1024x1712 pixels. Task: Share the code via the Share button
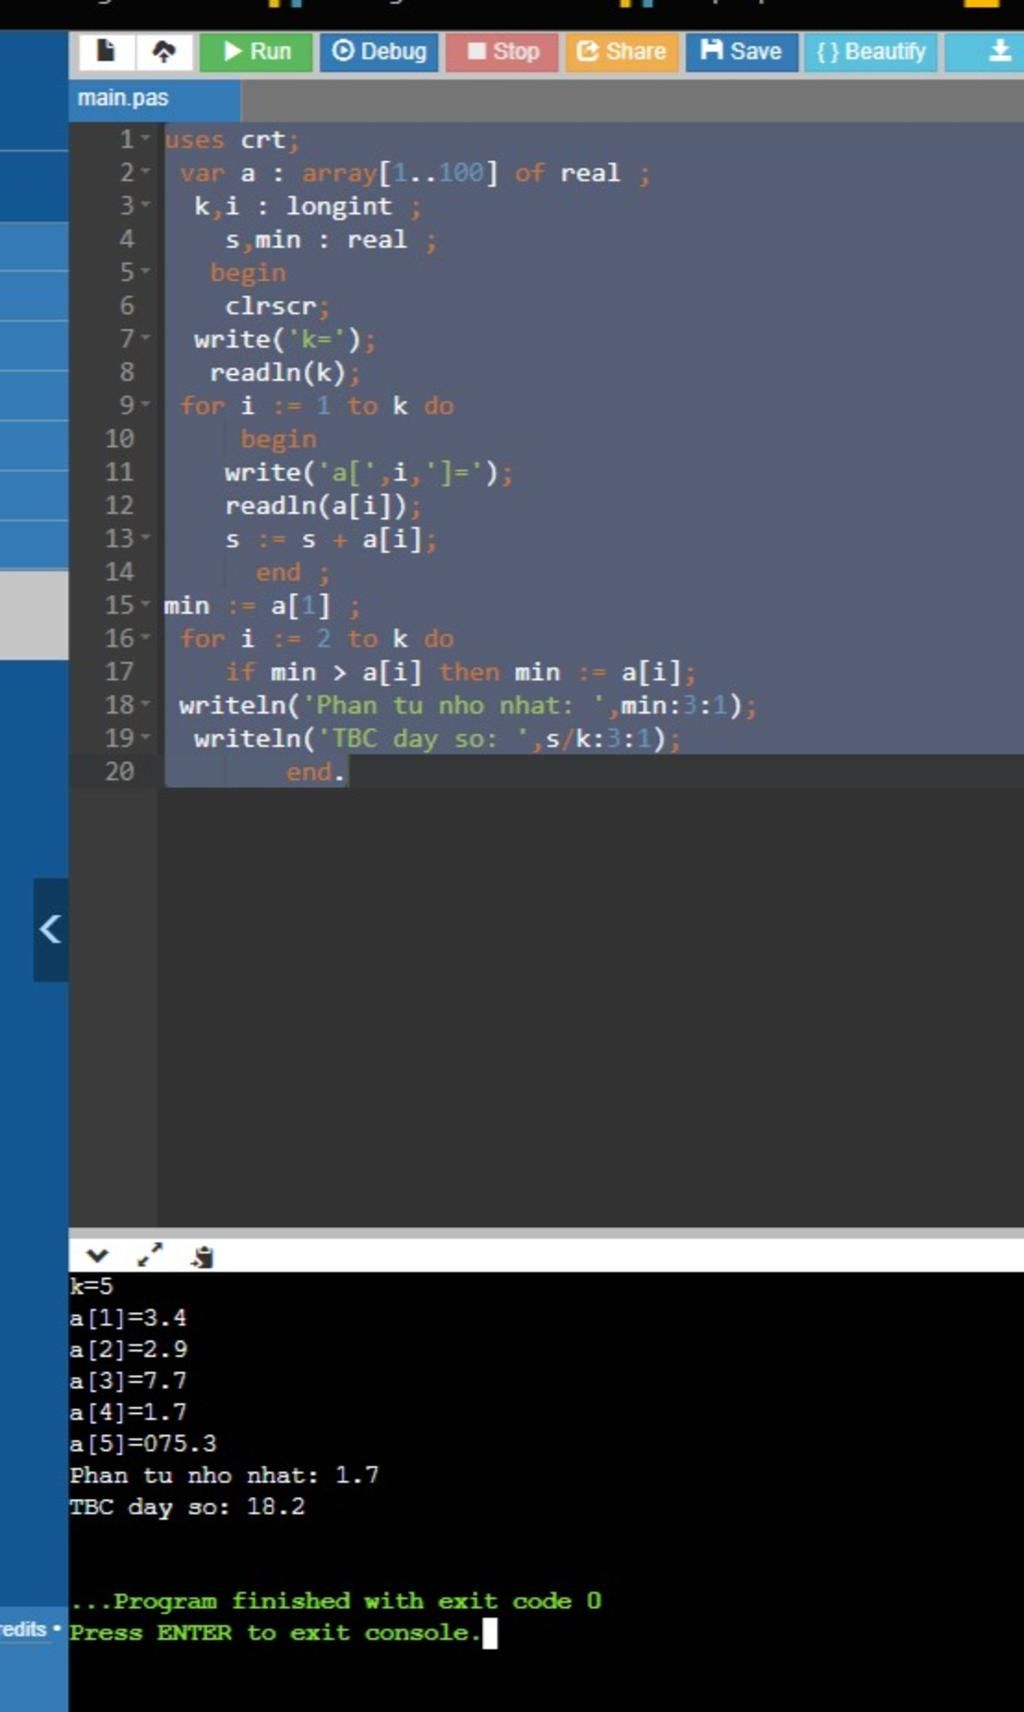click(621, 51)
